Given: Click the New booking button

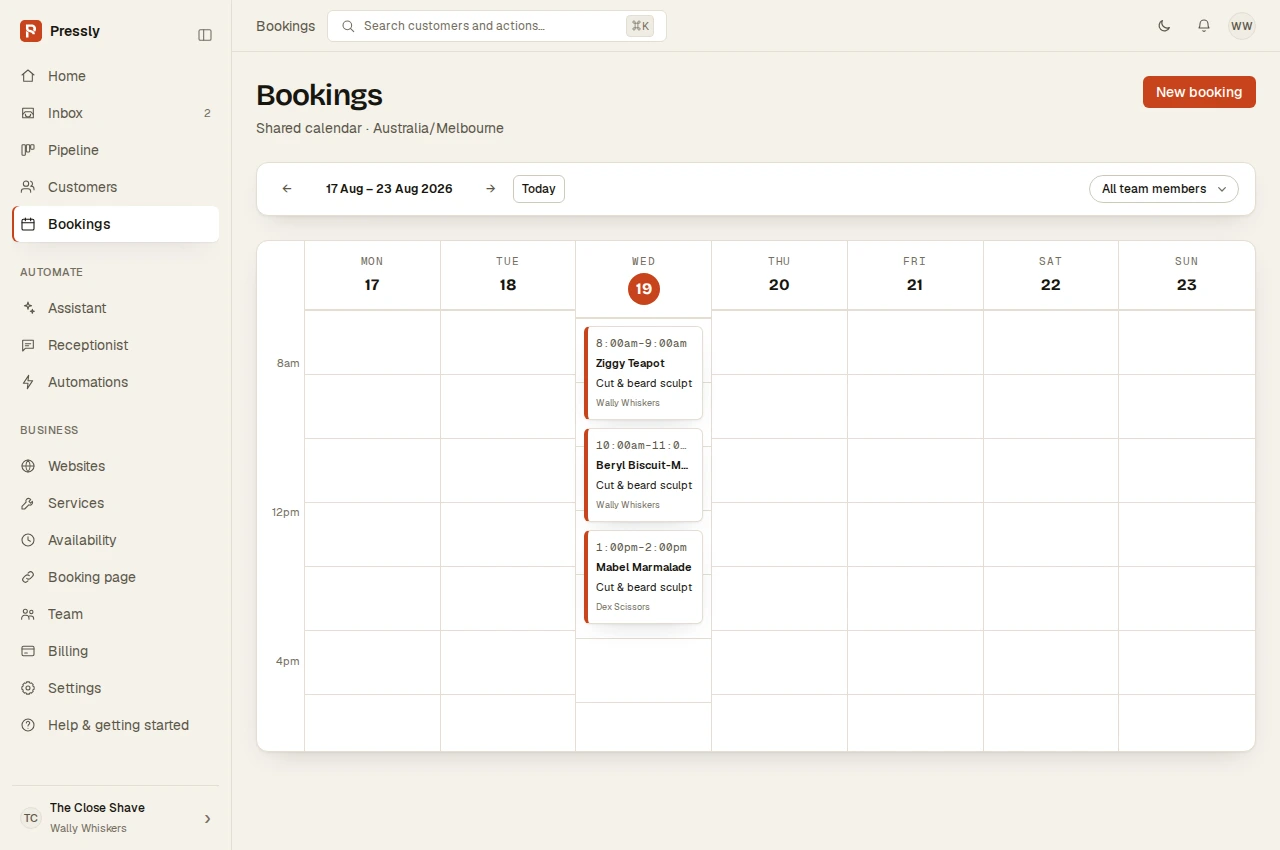Looking at the screenshot, I should tap(1199, 92).
